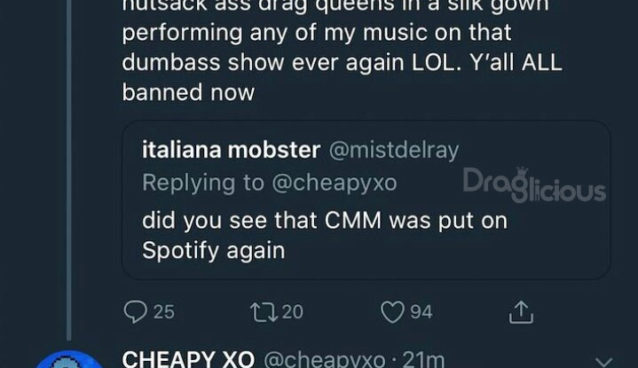Open the @cheapyxo handle in bottom tweet

(x=324, y=360)
